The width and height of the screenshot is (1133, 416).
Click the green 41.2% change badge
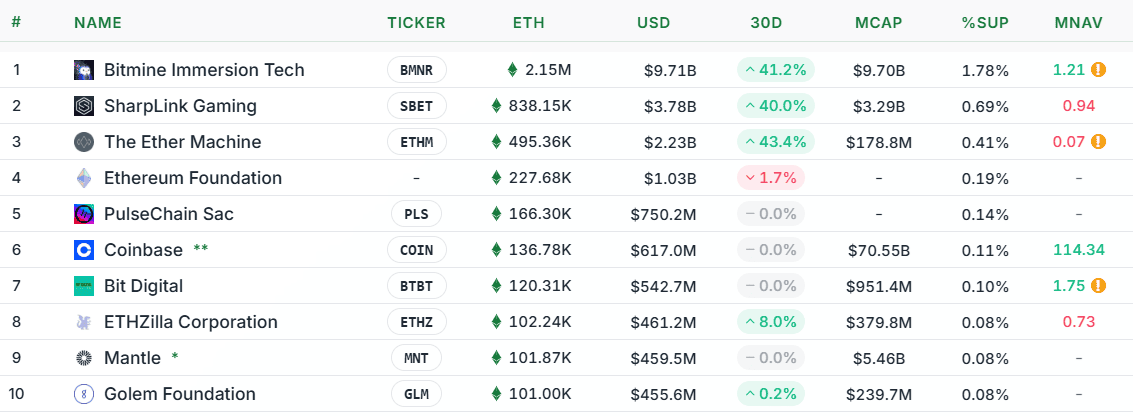pos(776,70)
